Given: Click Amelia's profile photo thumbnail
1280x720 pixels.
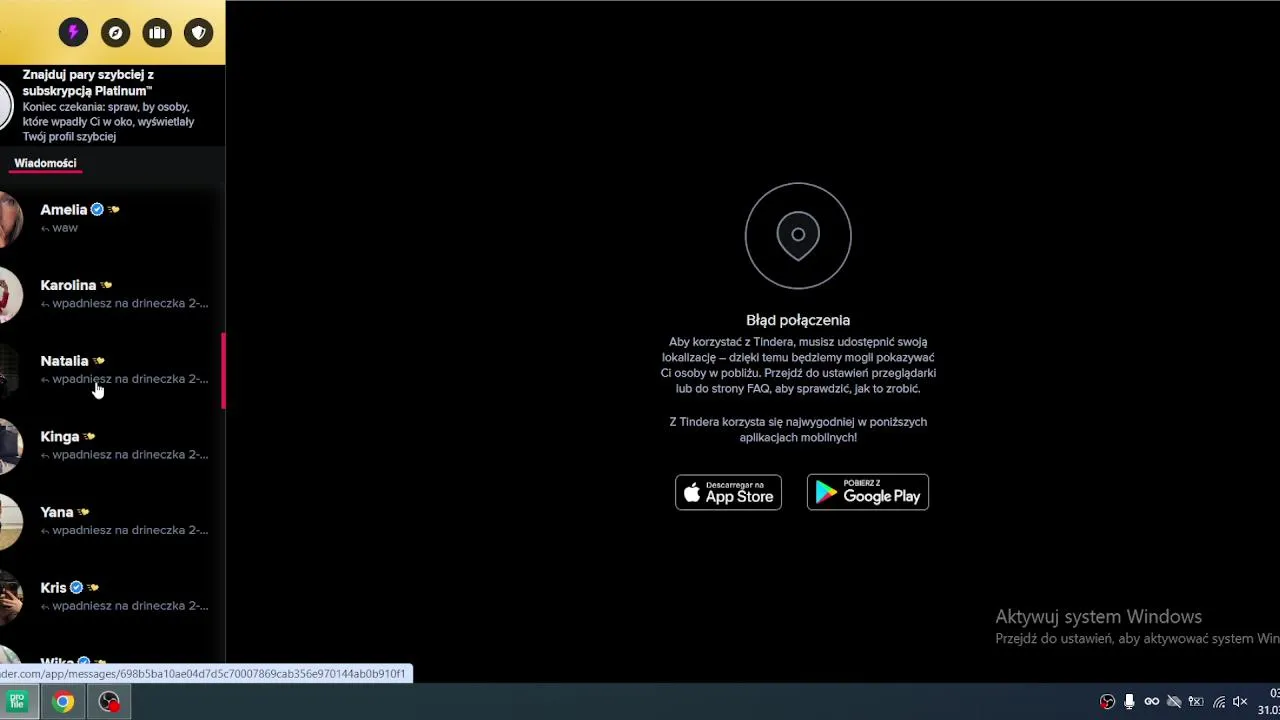Looking at the screenshot, I should [x=10, y=218].
